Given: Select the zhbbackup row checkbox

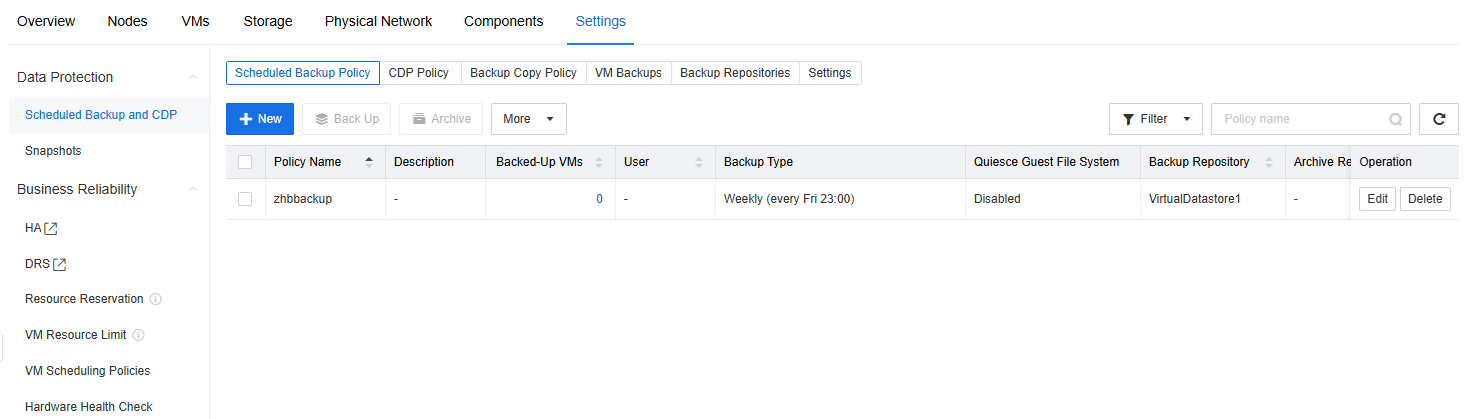Looking at the screenshot, I should 245,199.
